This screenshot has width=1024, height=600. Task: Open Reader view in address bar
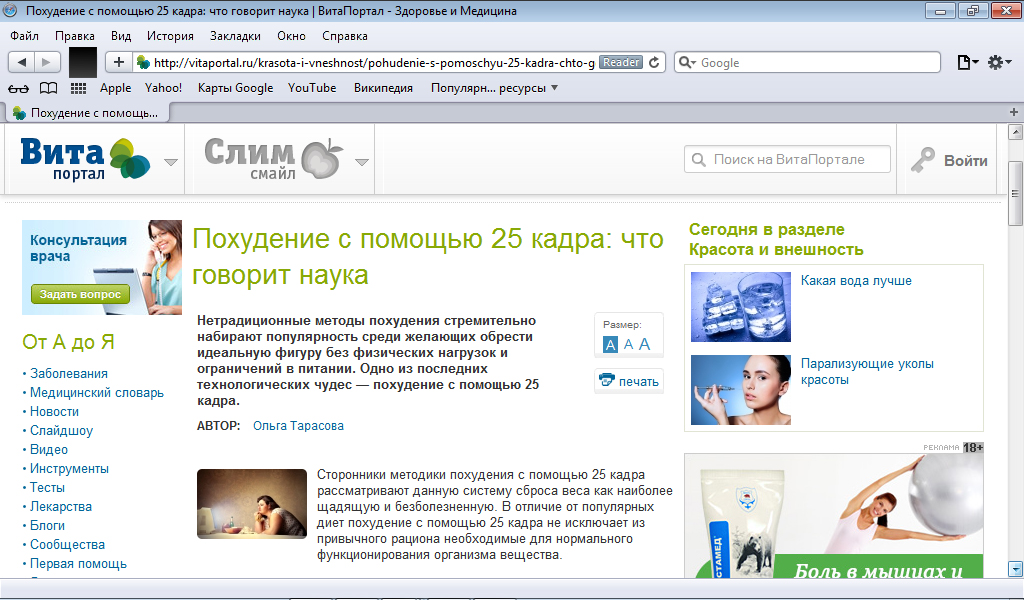(621, 62)
